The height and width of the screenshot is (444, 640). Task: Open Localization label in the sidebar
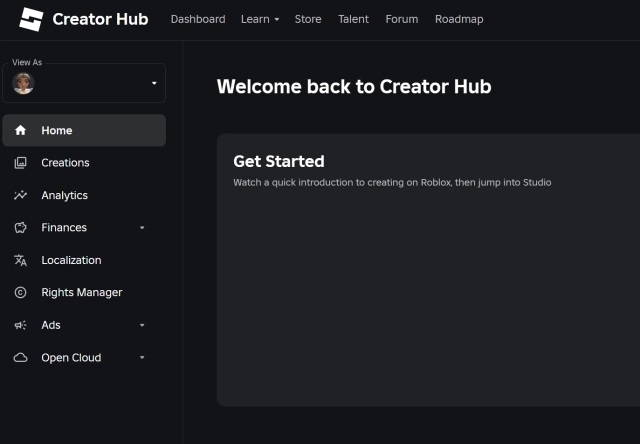click(71, 260)
